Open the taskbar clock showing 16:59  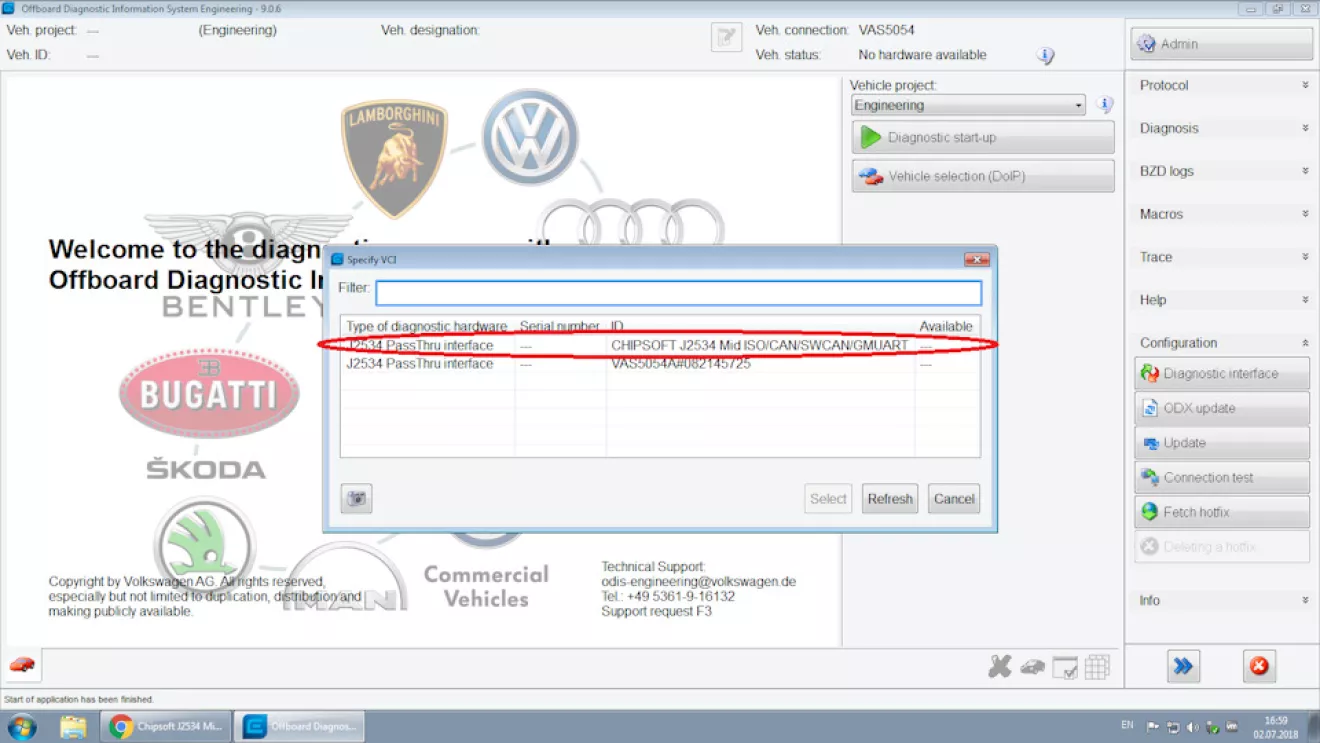click(1275, 726)
